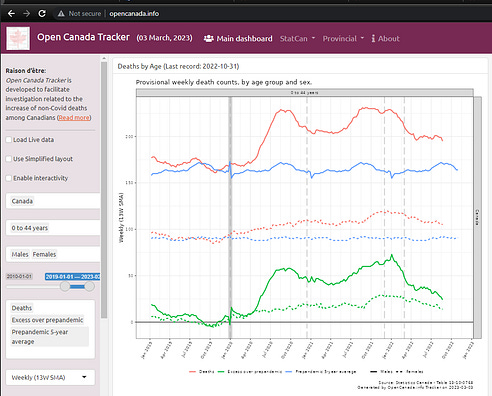
Task: Click the right handle of the date range slider
Action: (89, 286)
